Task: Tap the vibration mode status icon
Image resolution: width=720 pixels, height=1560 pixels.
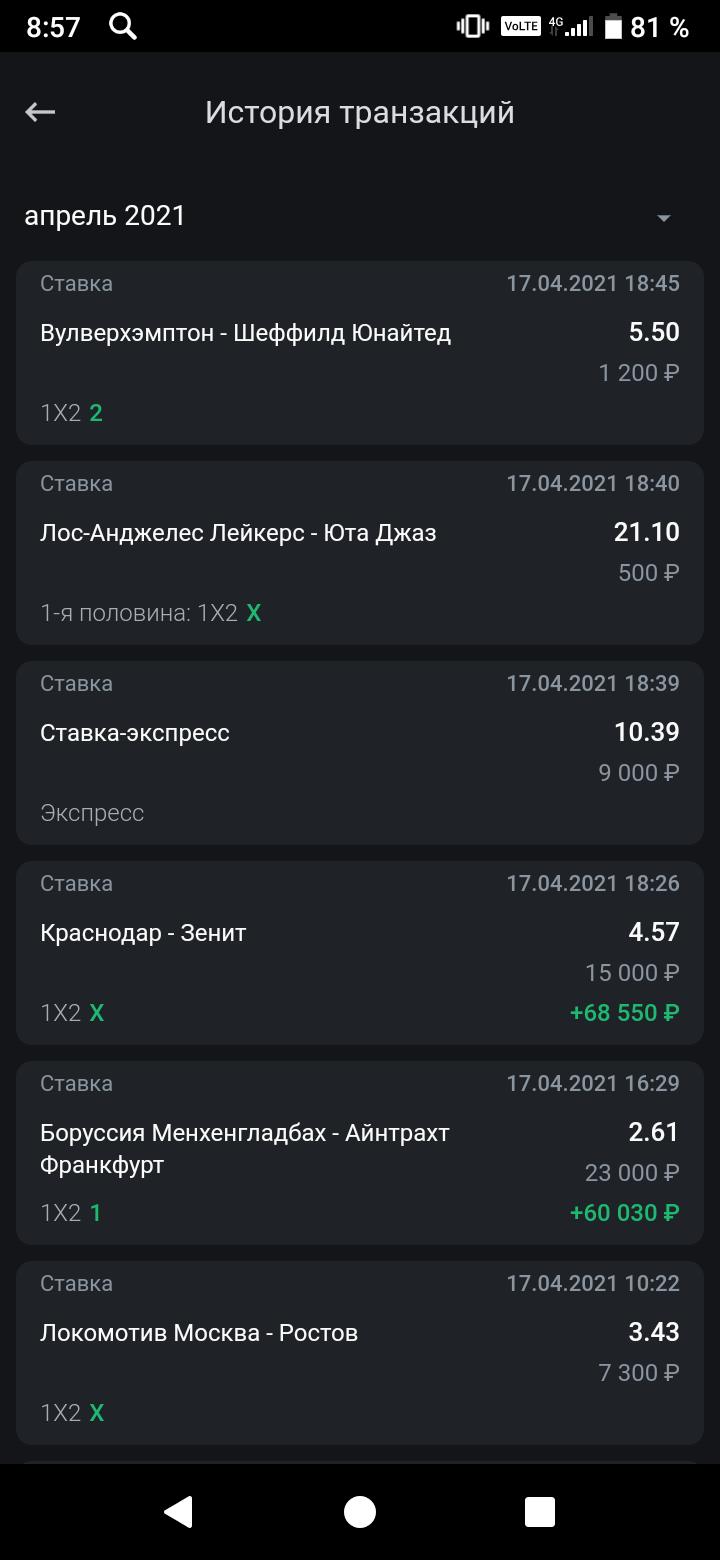Action: pyautogui.click(x=472, y=27)
